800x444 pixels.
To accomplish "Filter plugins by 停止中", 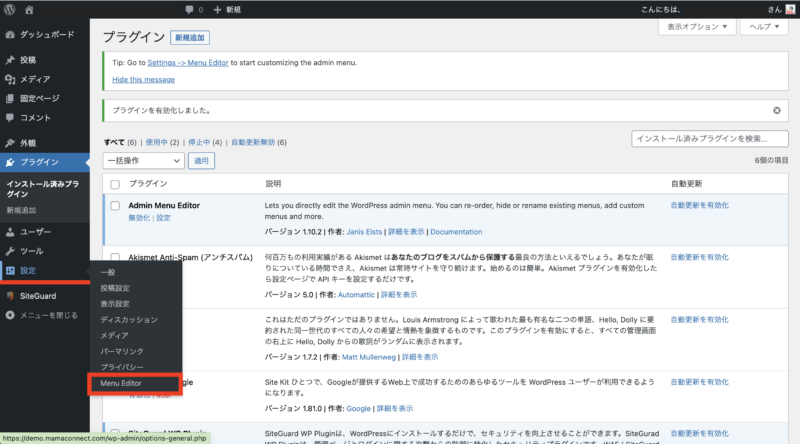I will (x=199, y=142).
